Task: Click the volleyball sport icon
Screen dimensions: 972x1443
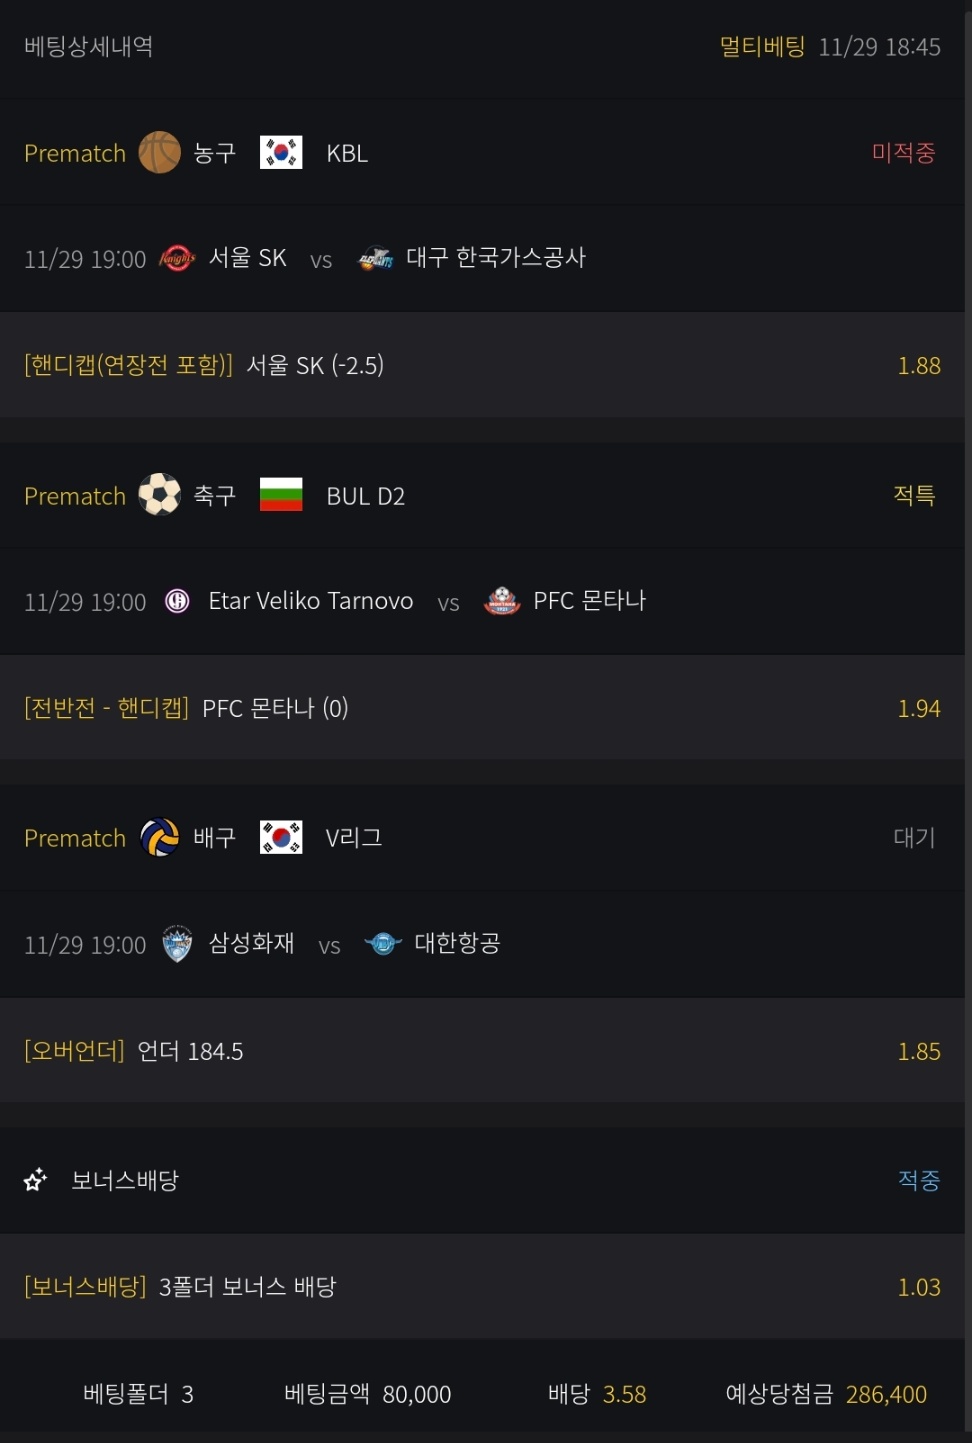Action: click(x=159, y=838)
